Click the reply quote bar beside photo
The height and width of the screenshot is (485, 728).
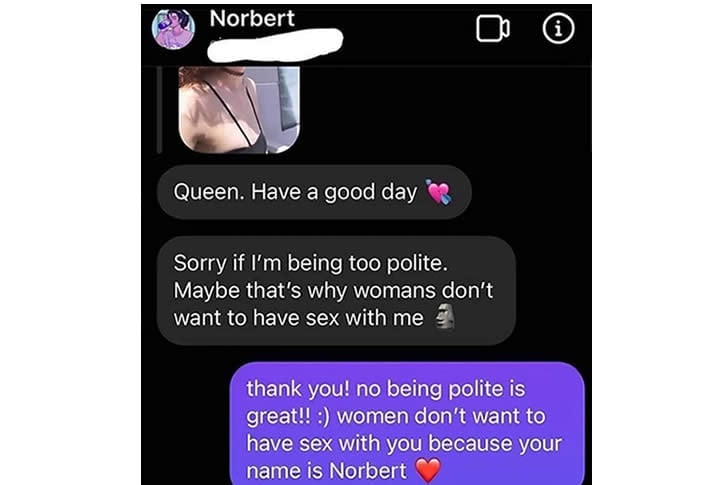[x=160, y=110]
